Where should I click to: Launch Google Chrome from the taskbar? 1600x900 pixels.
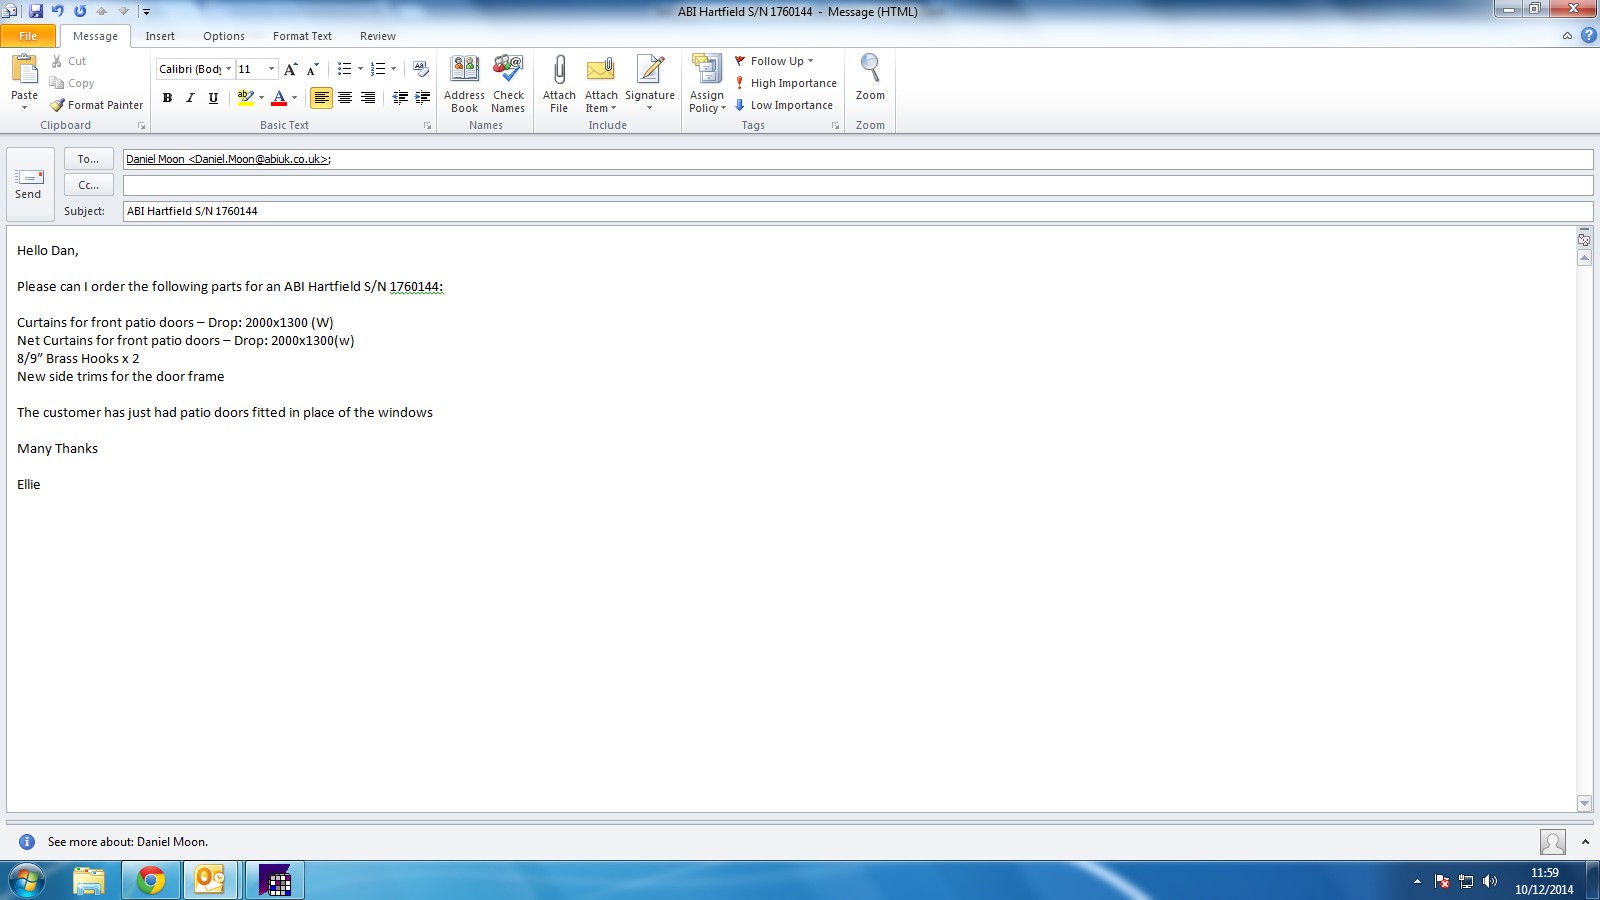coord(151,880)
